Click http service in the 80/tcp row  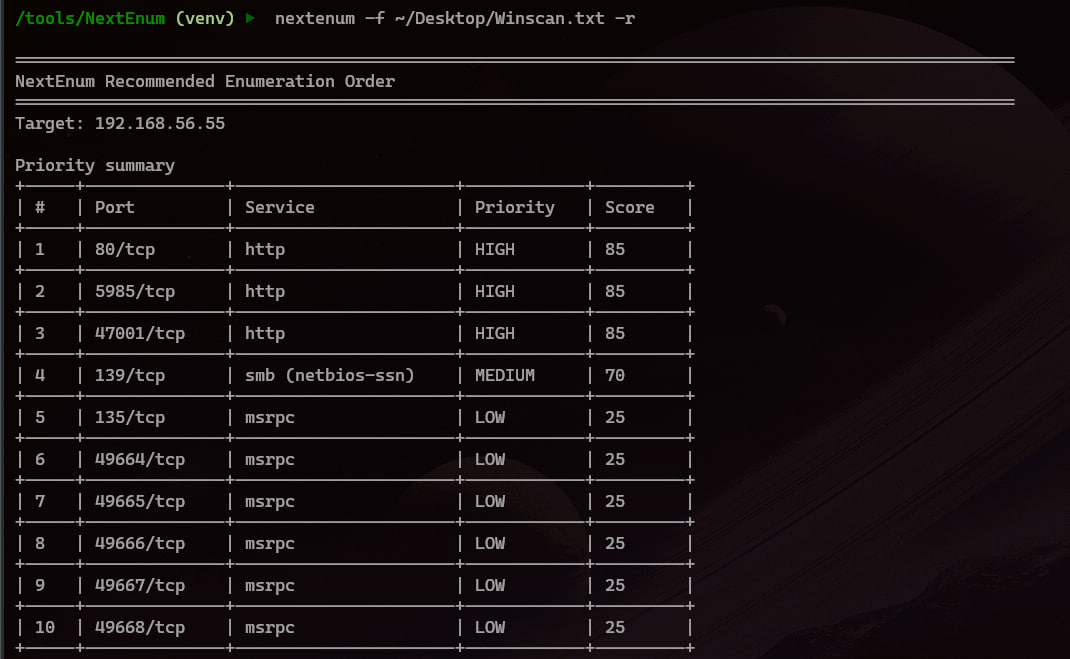(x=265, y=250)
